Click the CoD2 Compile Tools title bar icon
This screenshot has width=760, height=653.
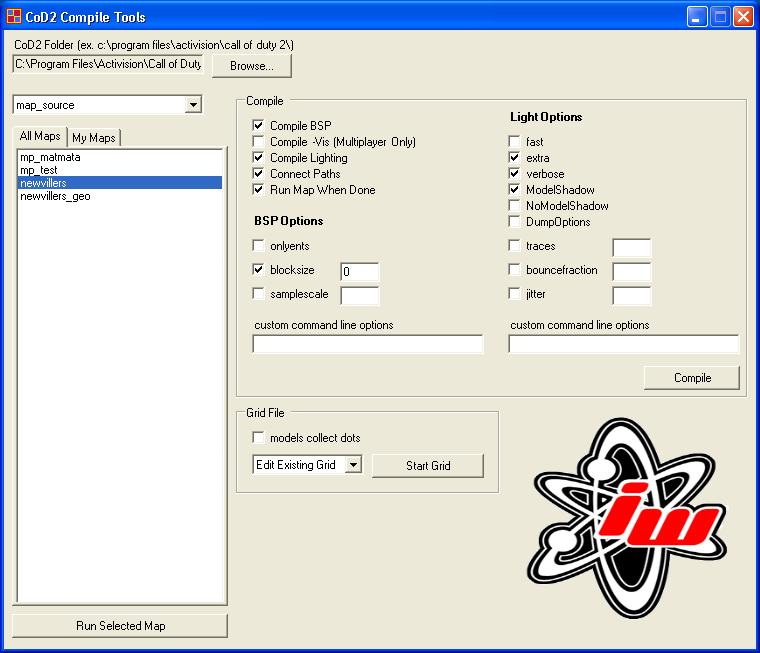point(14,16)
